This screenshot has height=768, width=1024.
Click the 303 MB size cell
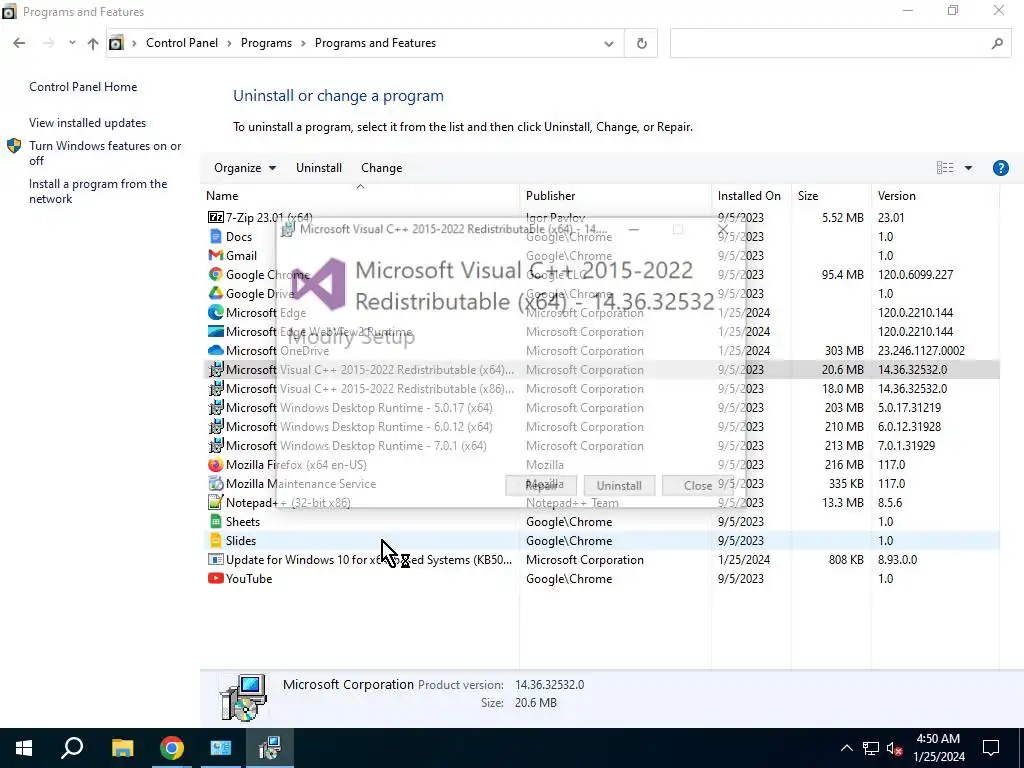[x=844, y=351]
